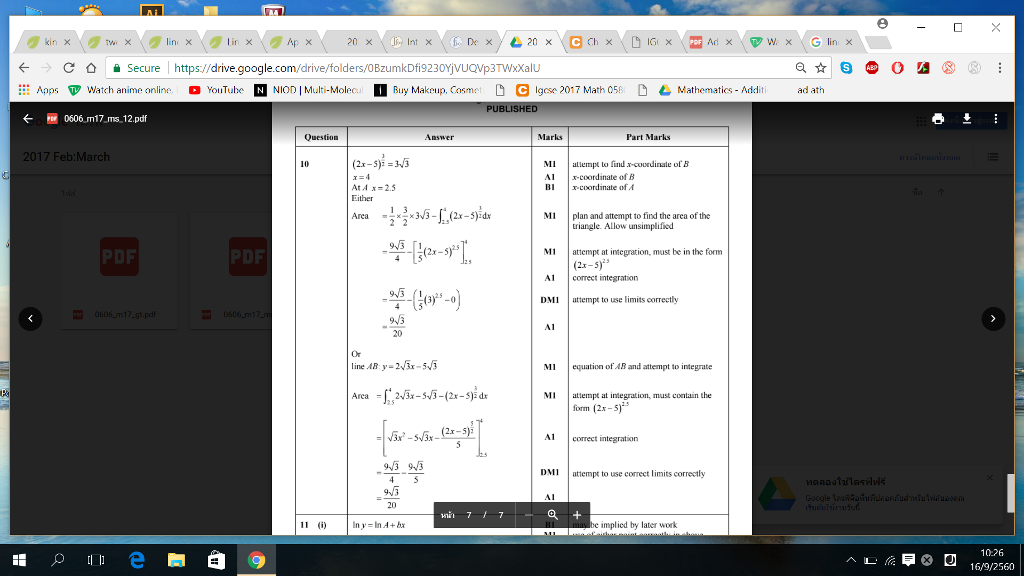Open the Adblock Plus extension

[872, 68]
